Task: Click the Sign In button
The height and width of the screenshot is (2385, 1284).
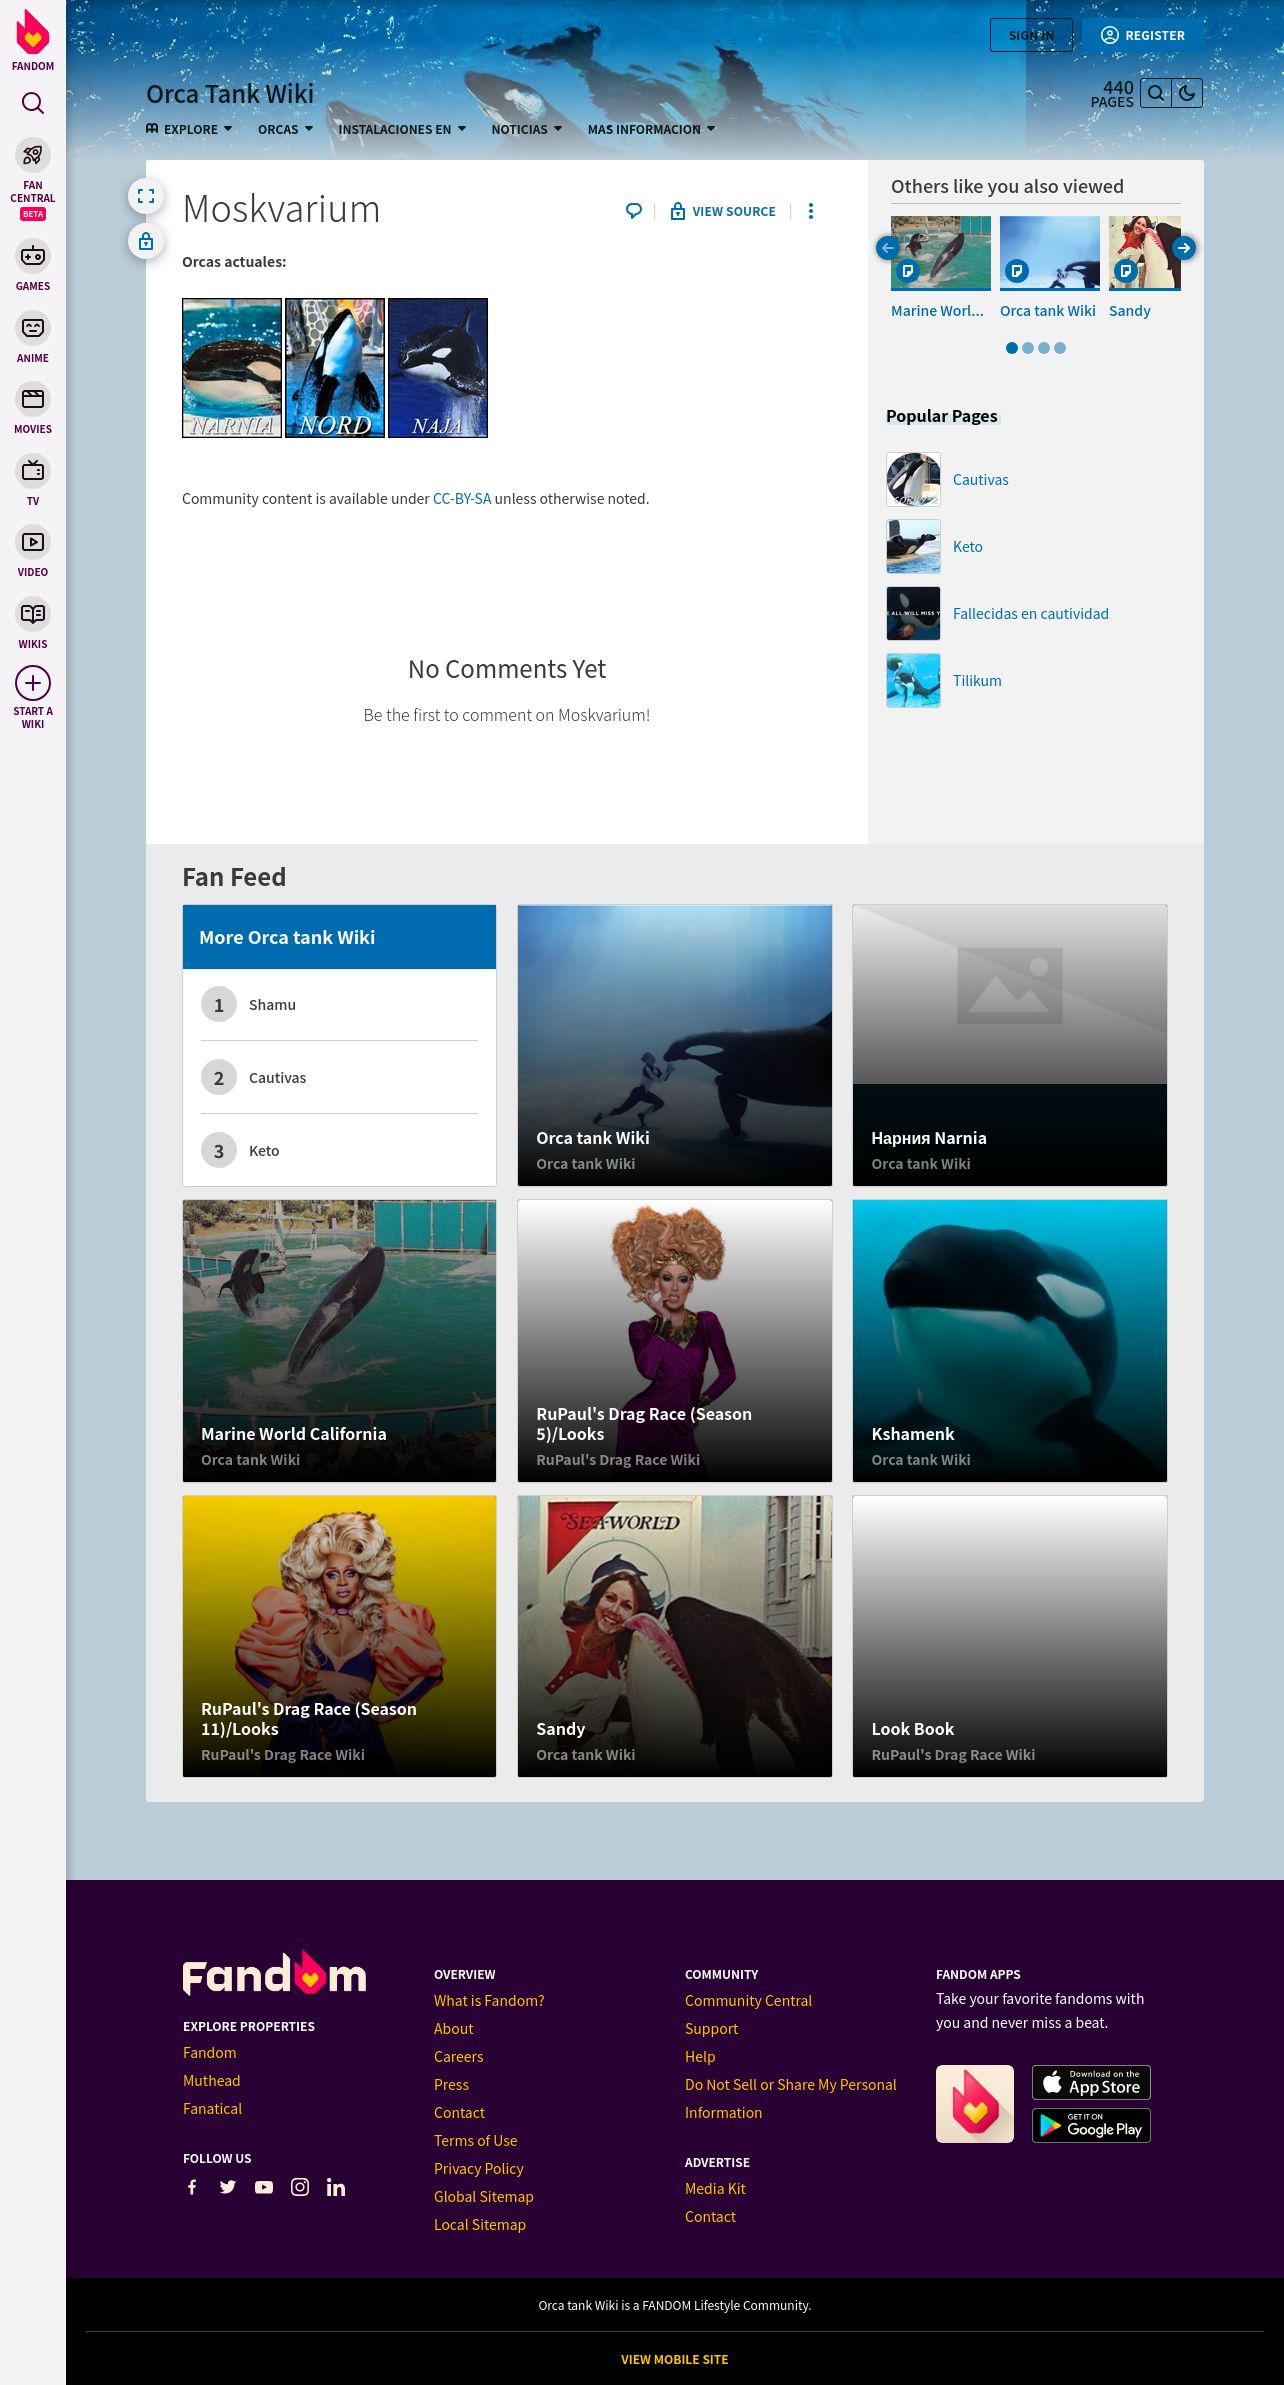Action: tap(1031, 35)
